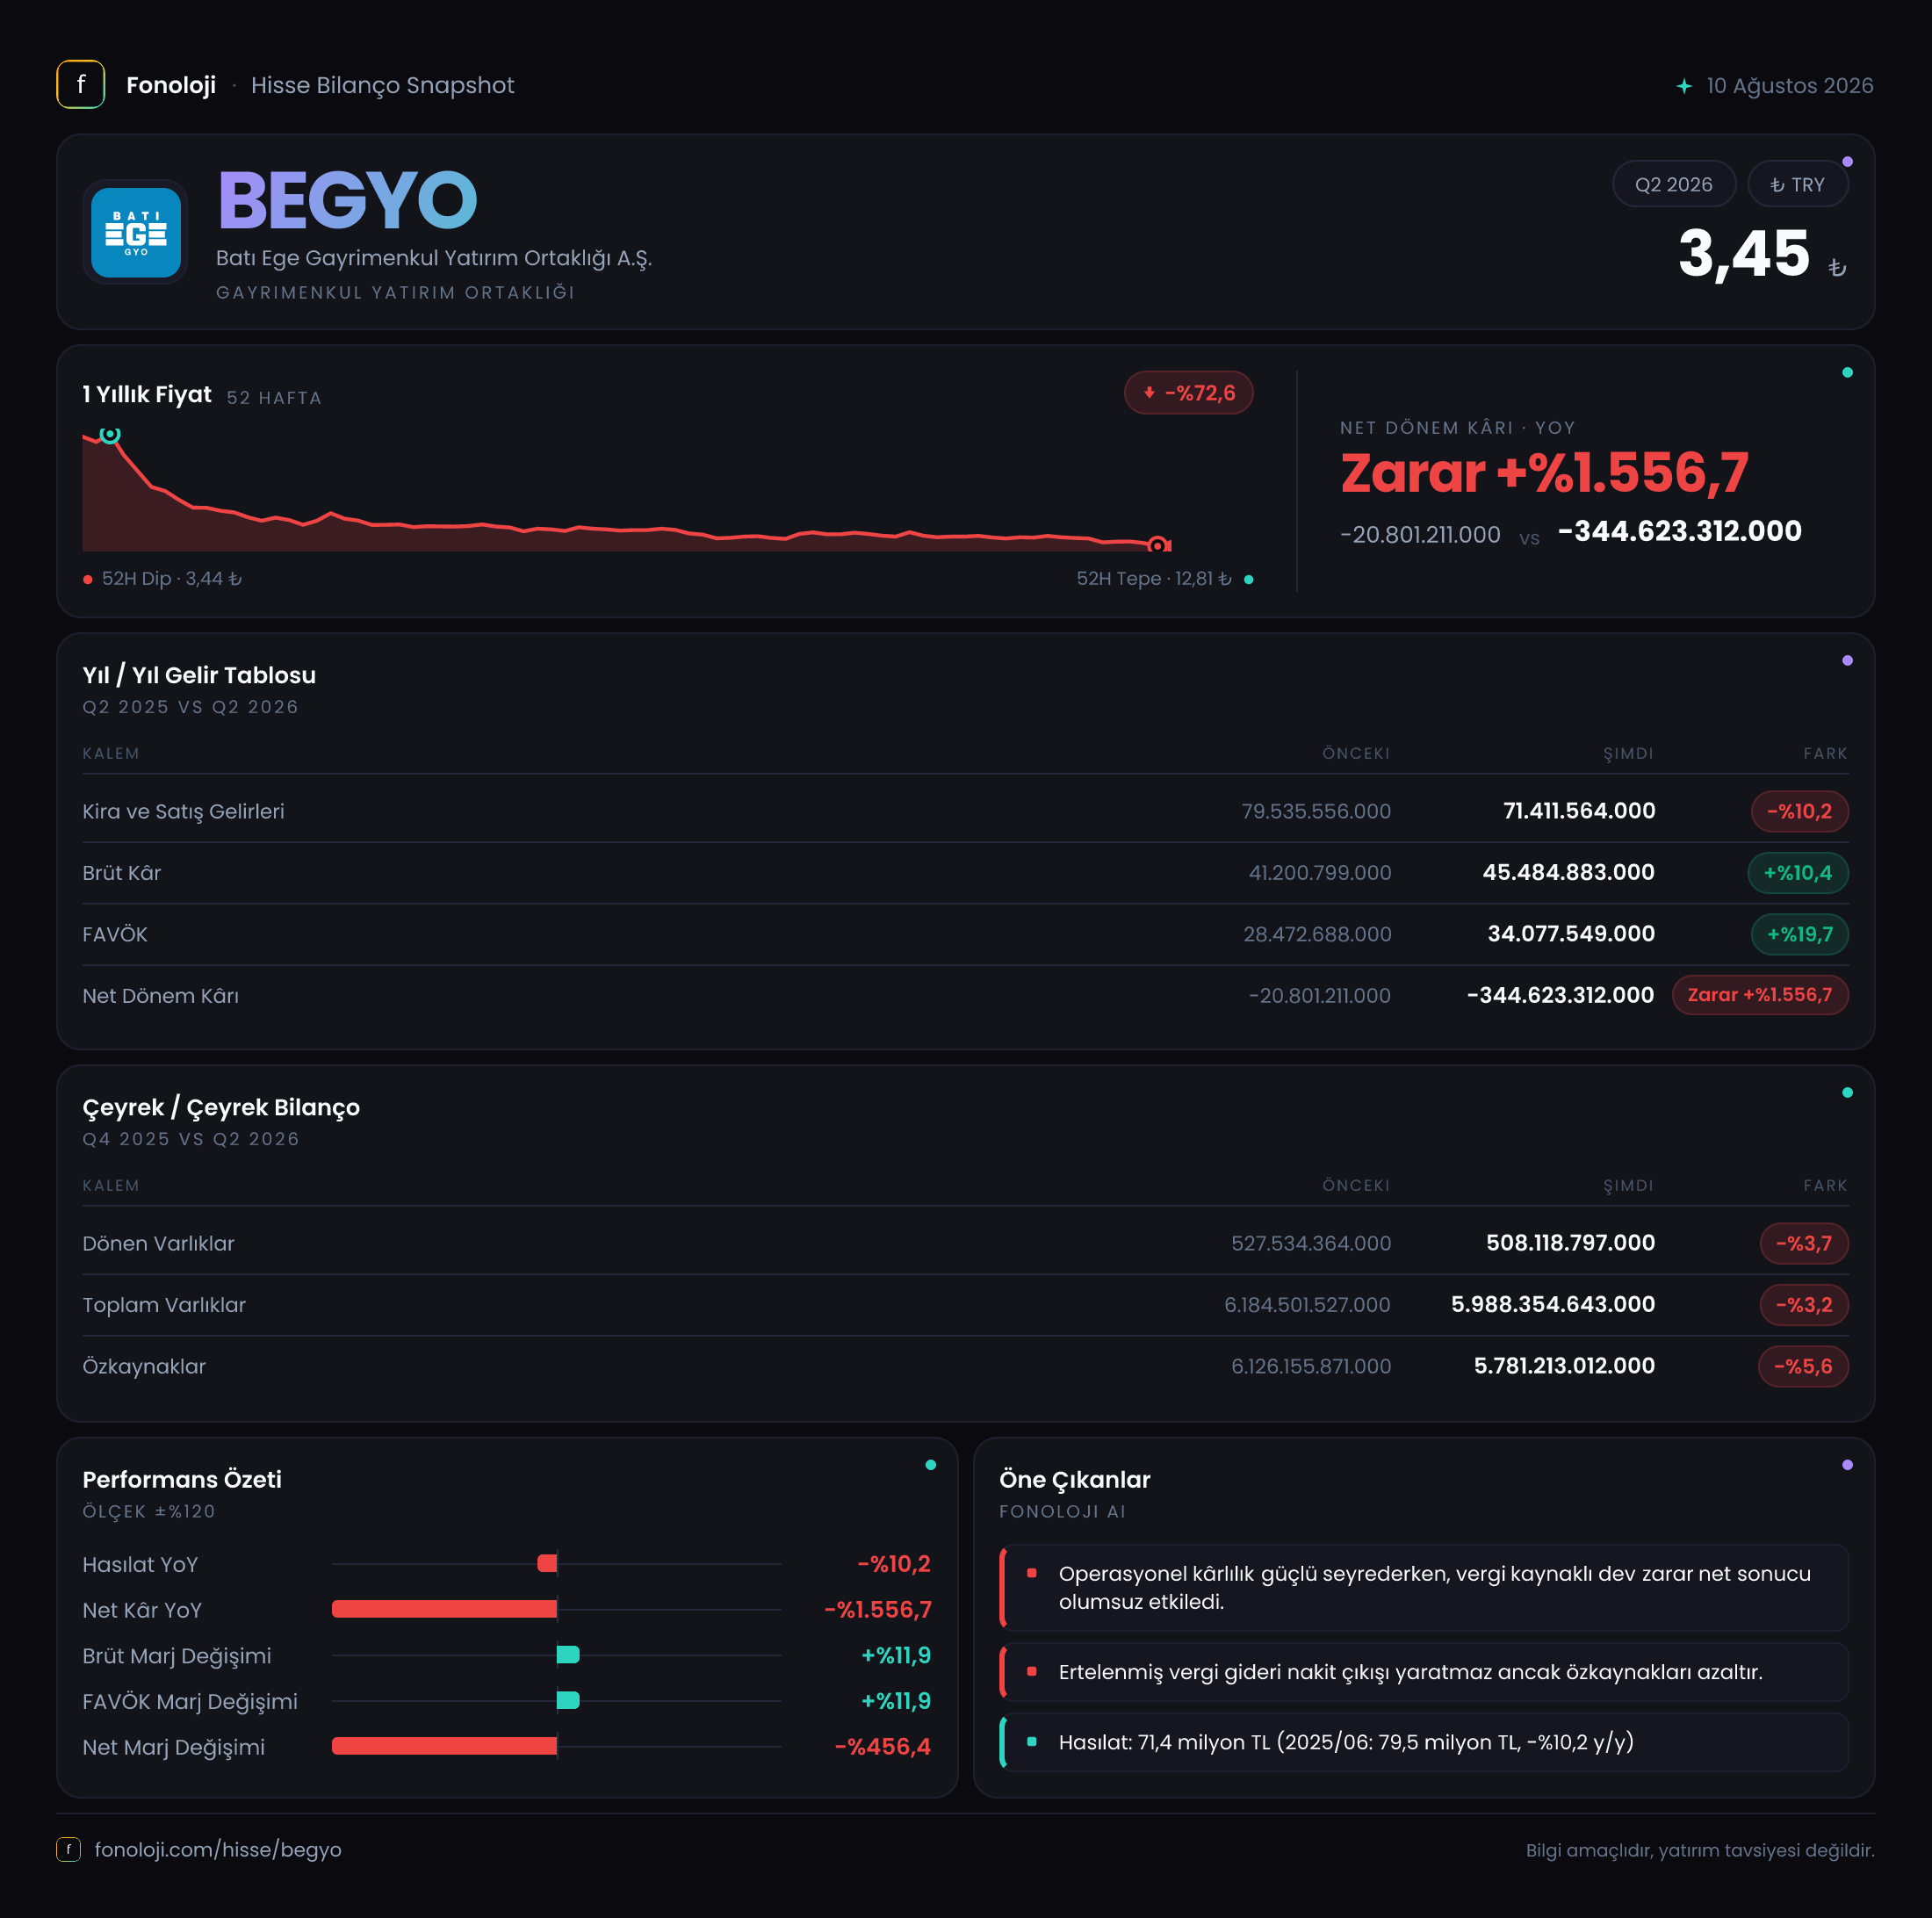Click the Brüt Marj Değişimi teal bar
Image resolution: width=1932 pixels, height=1918 pixels.
click(568, 1655)
